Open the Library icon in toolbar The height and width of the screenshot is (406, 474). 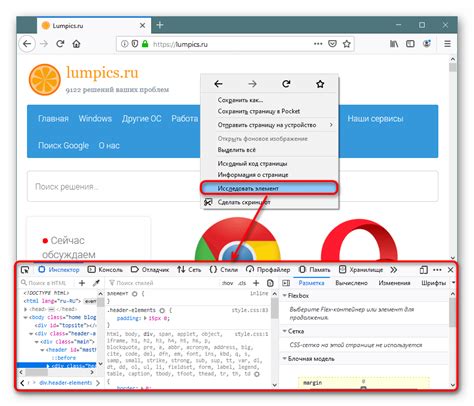pyautogui.click(x=394, y=44)
